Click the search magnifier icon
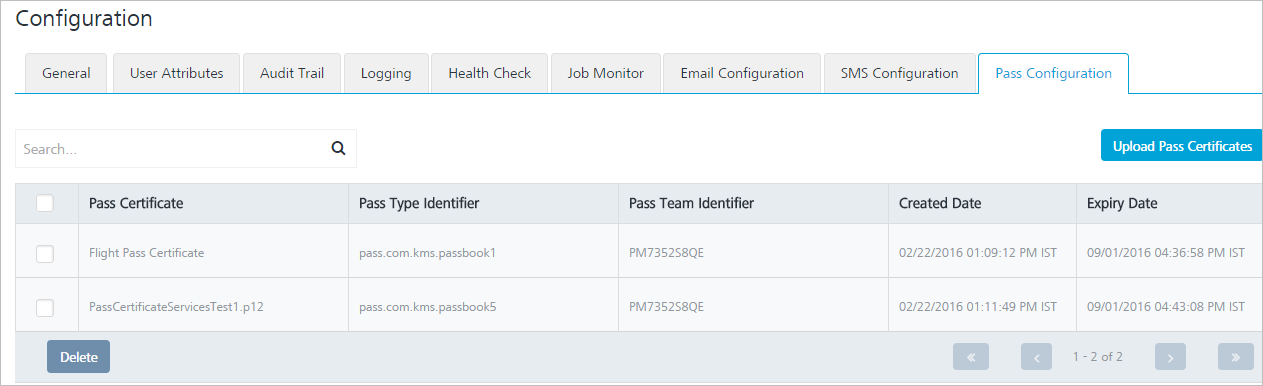 [x=338, y=149]
